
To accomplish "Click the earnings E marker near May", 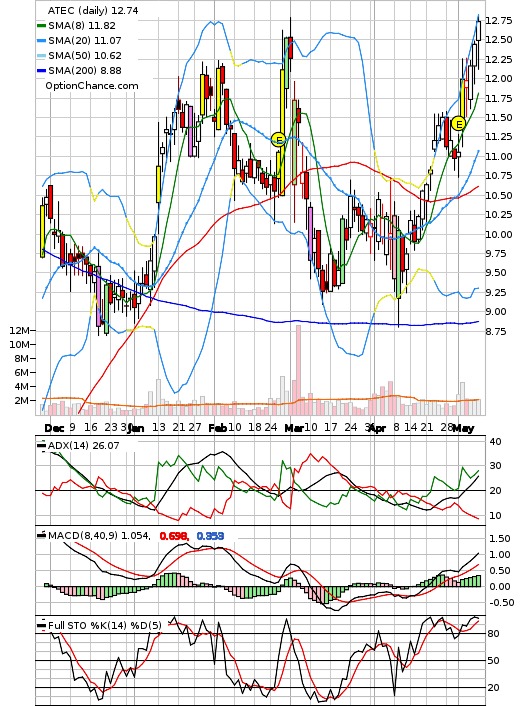I will (458, 123).
